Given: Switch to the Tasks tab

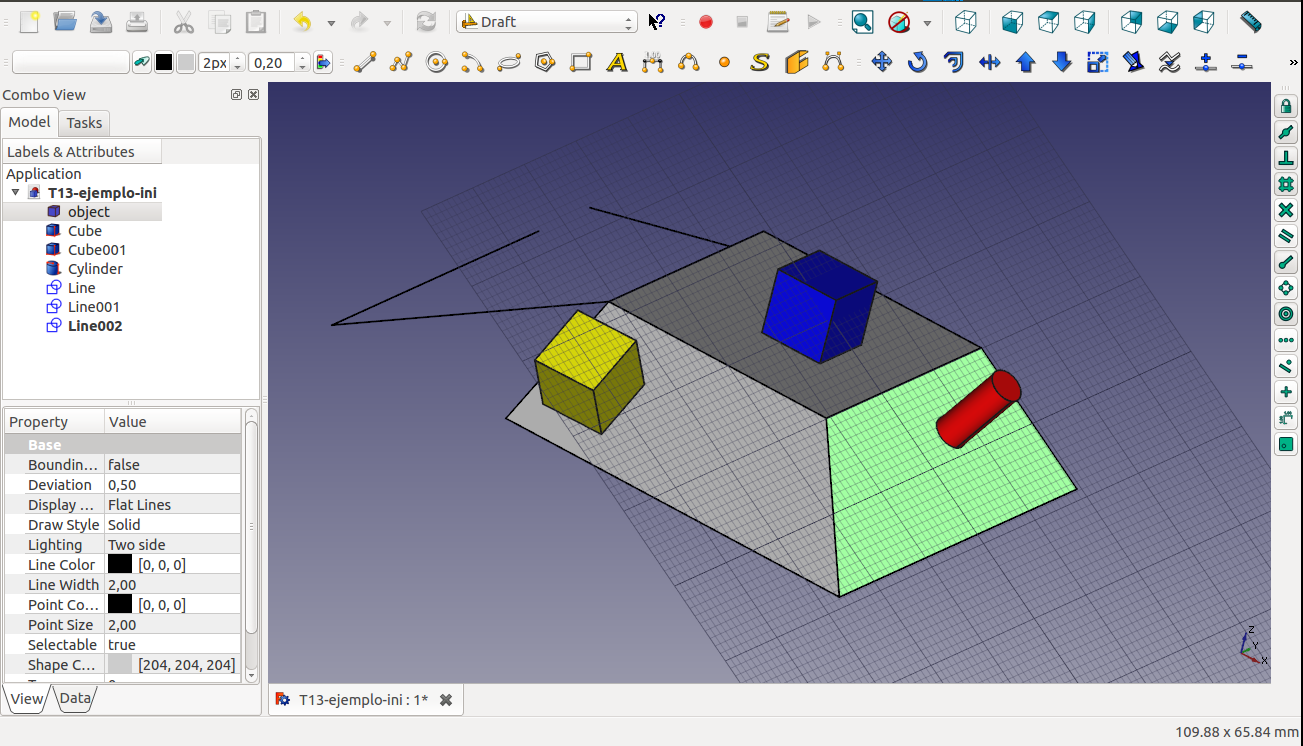Looking at the screenshot, I should point(84,123).
